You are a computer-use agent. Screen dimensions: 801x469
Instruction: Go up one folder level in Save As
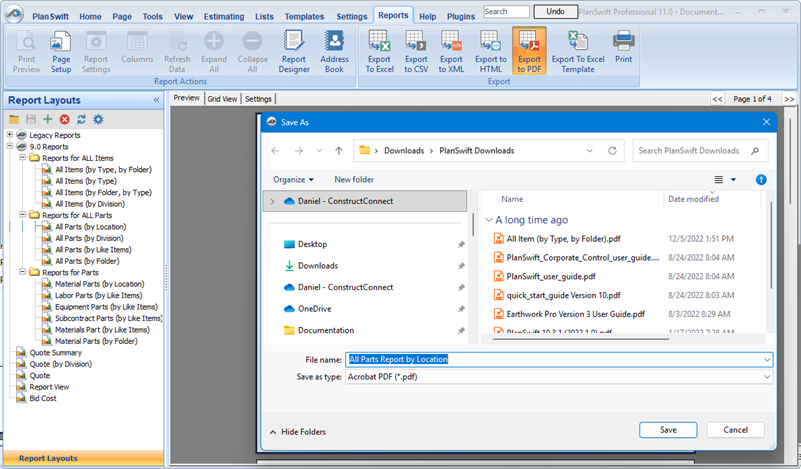[x=339, y=151]
